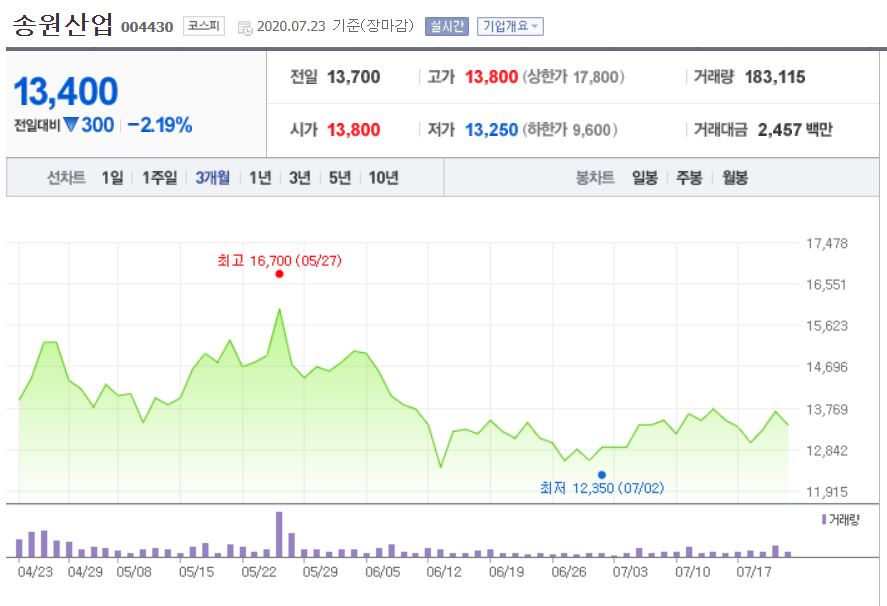
Task: Click the 코스피 market badge
Action: point(204,26)
